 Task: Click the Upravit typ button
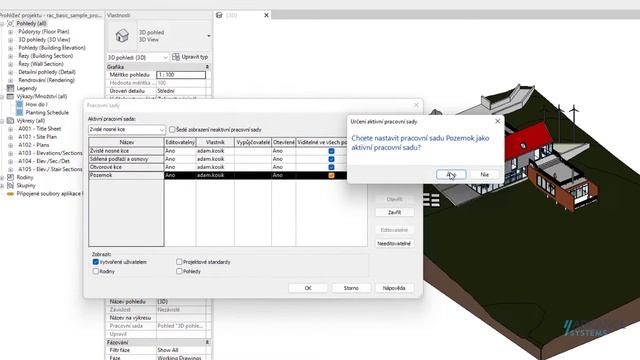coord(190,57)
